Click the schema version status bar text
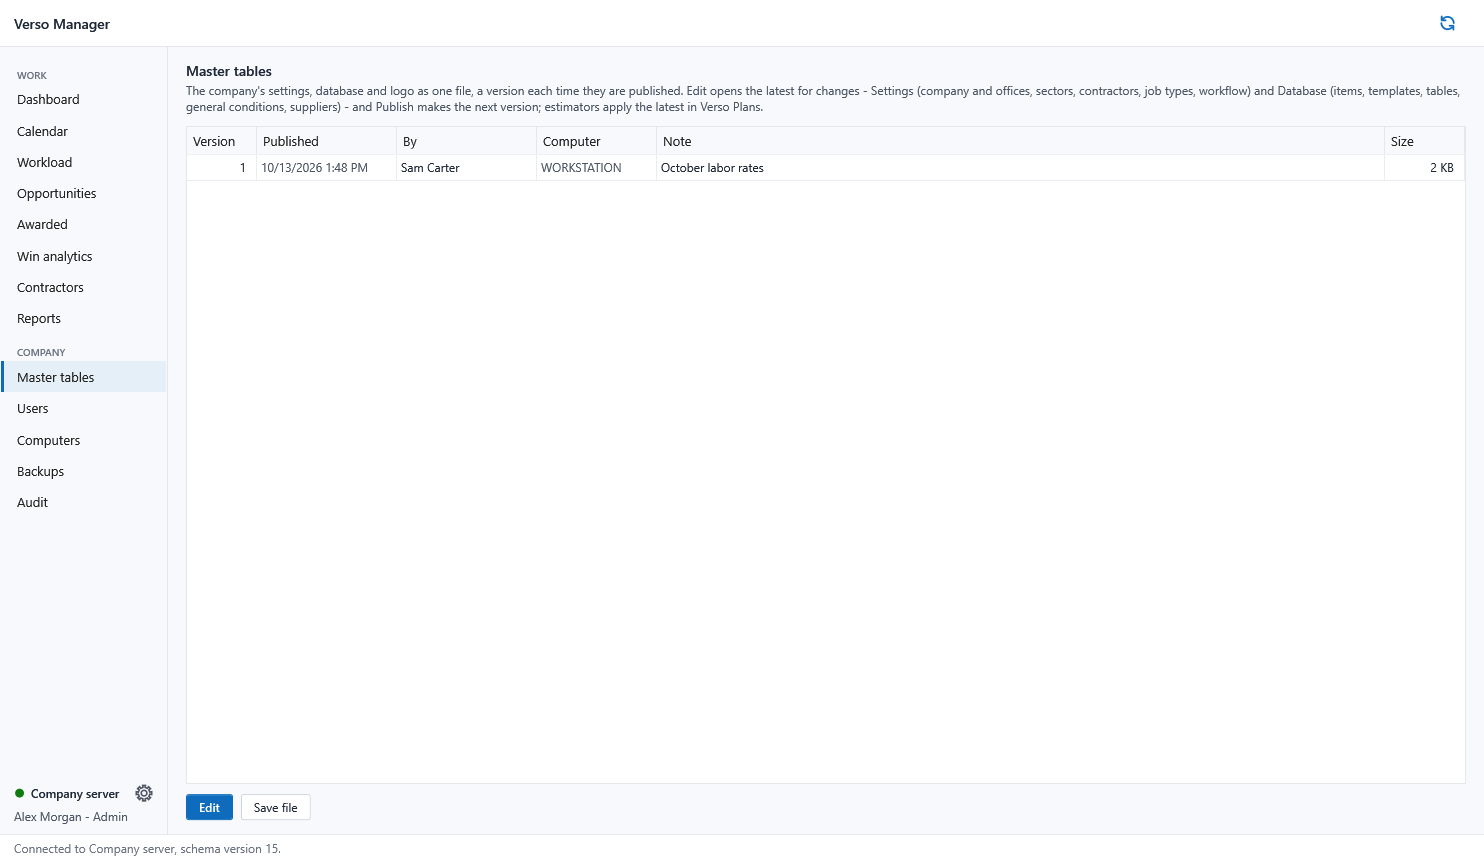This screenshot has width=1484, height=861. pos(147,849)
